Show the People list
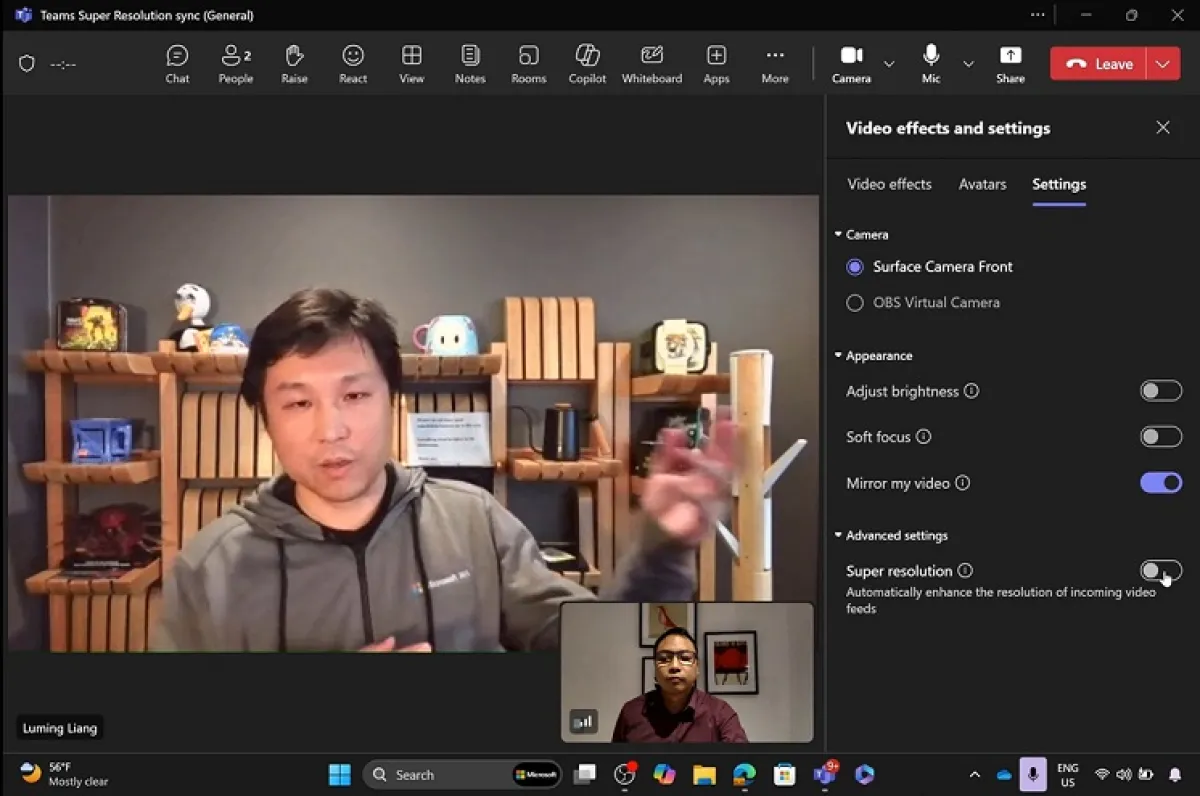Viewport: 1200px width, 796px height. [x=236, y=63]
